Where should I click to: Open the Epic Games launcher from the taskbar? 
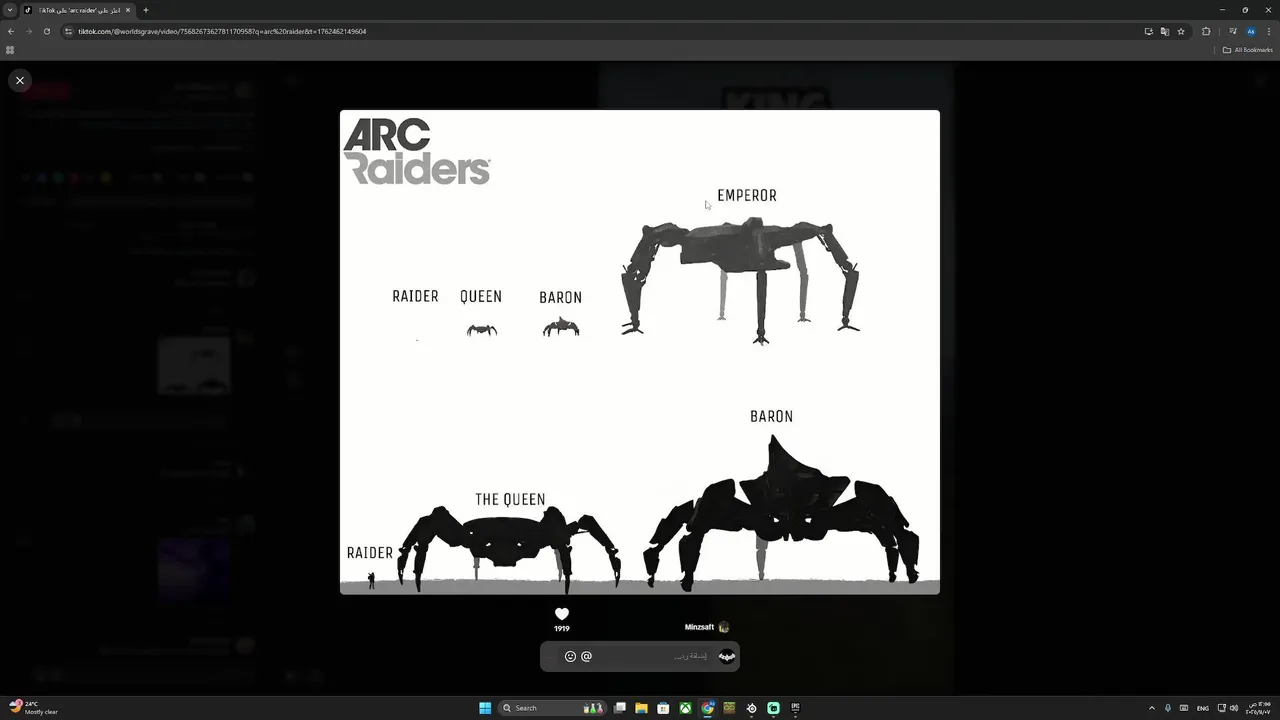tap(796, 708)
